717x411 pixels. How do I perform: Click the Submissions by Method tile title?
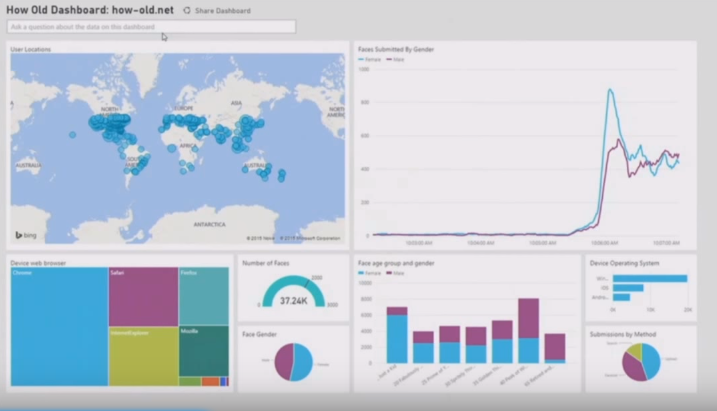point(623,335)
